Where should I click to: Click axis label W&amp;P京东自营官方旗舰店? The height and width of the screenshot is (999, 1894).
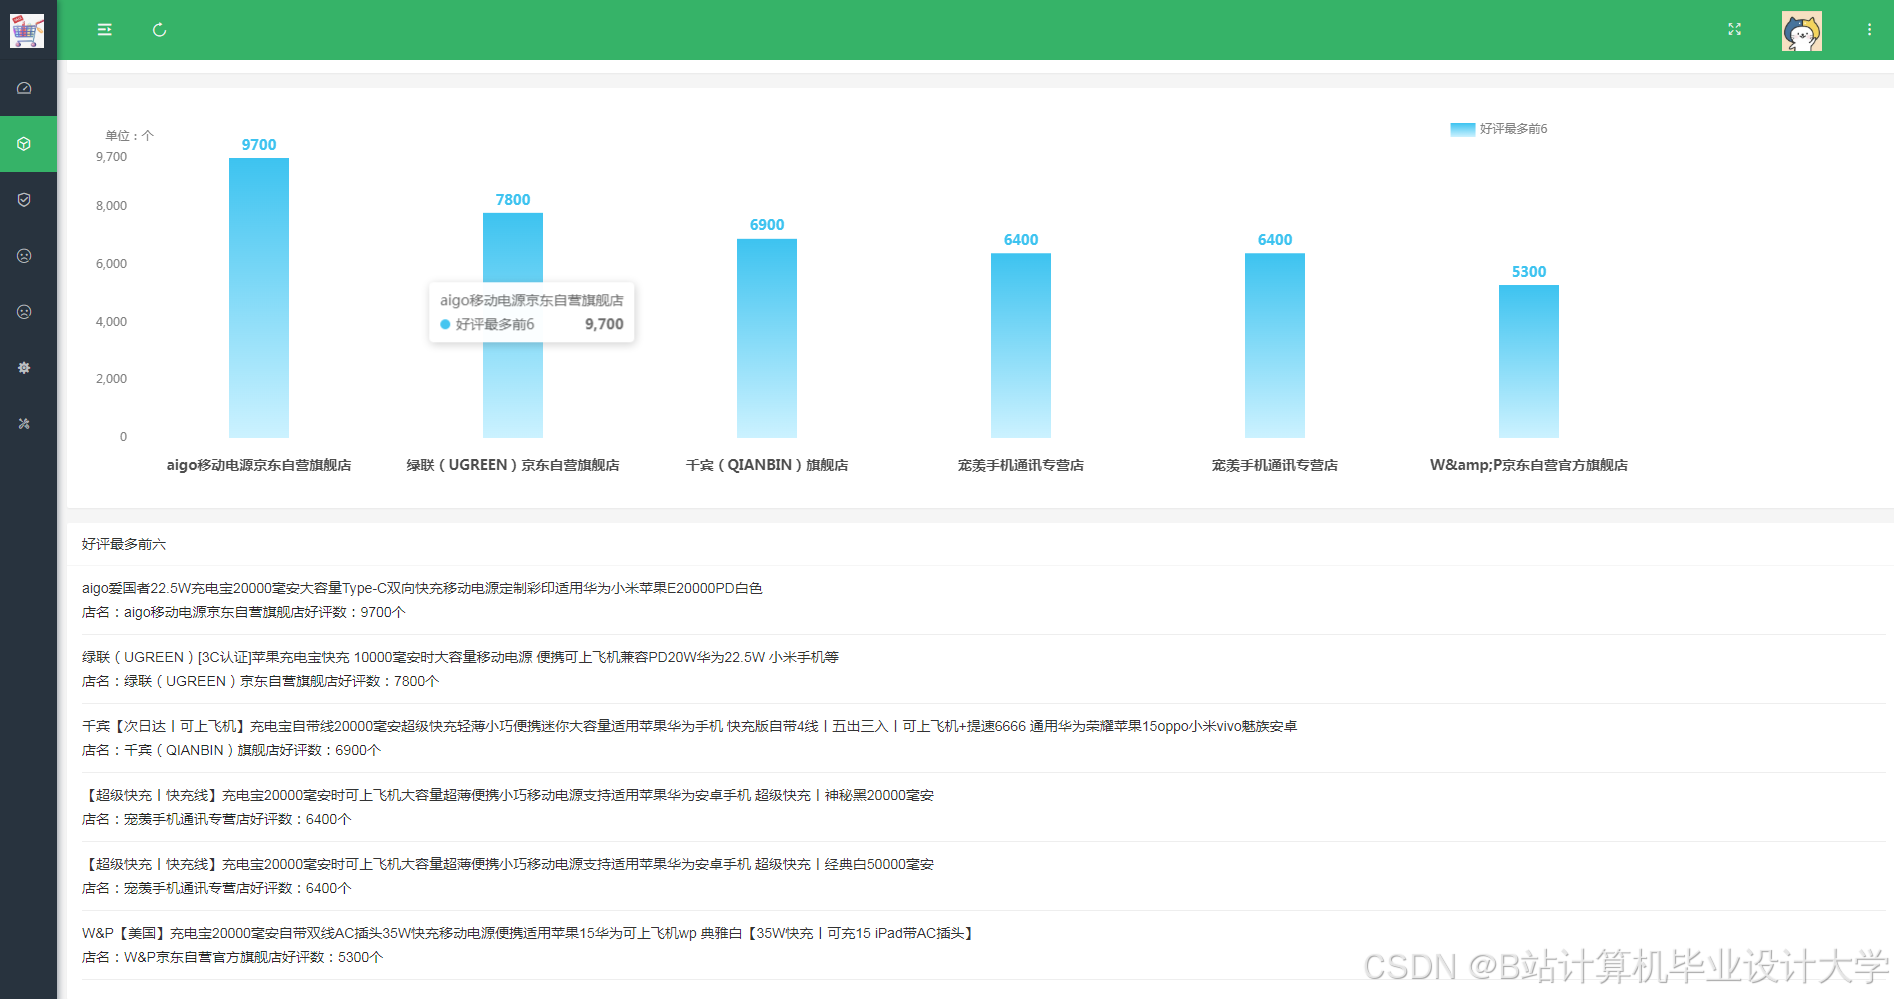tap(1529, 465)
